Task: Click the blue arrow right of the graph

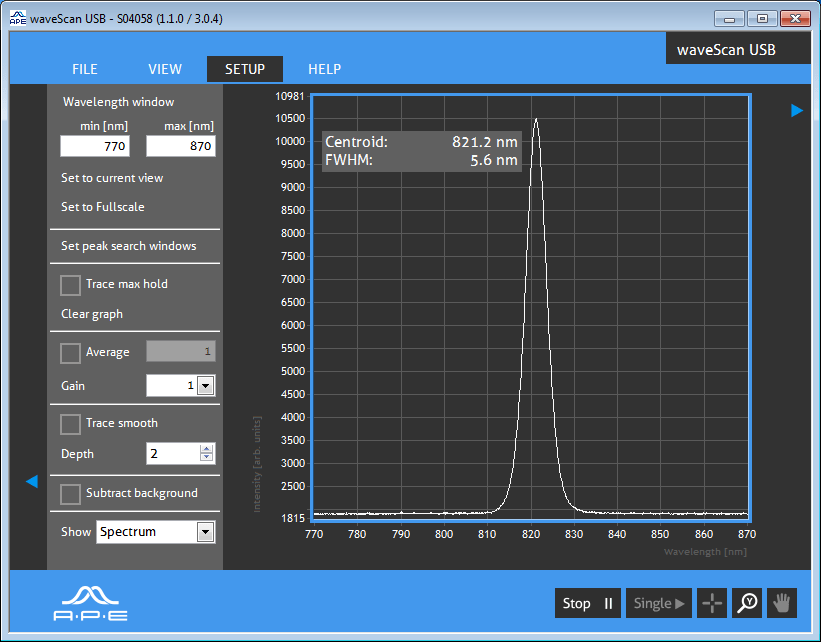Action: pyautogui.click(x=797, y=110)
